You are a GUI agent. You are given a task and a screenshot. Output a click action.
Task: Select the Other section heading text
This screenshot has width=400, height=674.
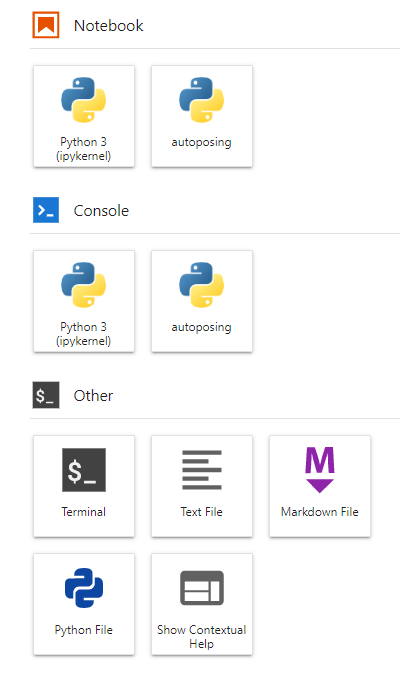pos(93,395)
